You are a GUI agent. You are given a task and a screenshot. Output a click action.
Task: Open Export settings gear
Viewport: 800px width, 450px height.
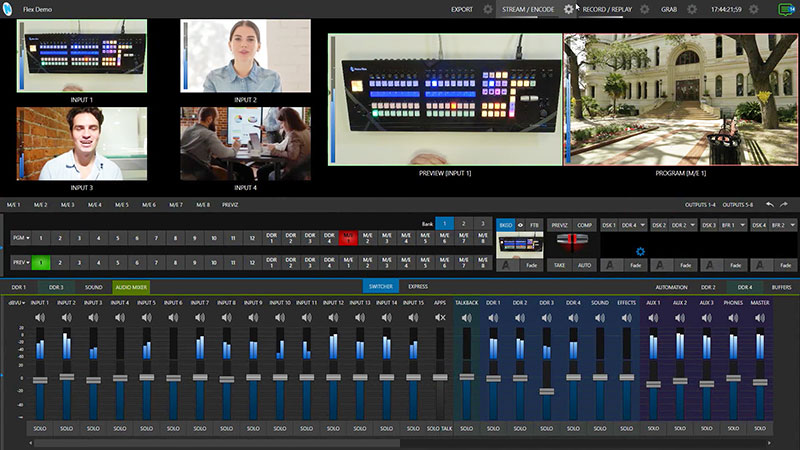(x=488, y=9)
